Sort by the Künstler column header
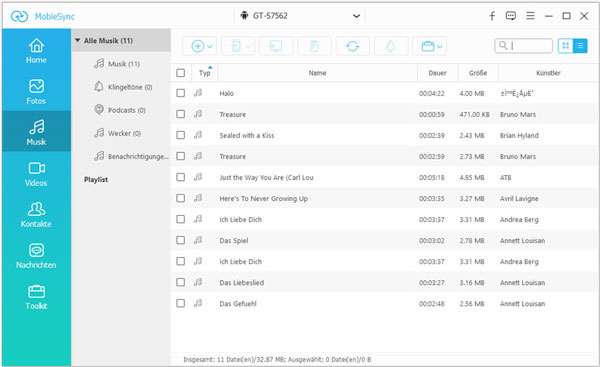 548,73
